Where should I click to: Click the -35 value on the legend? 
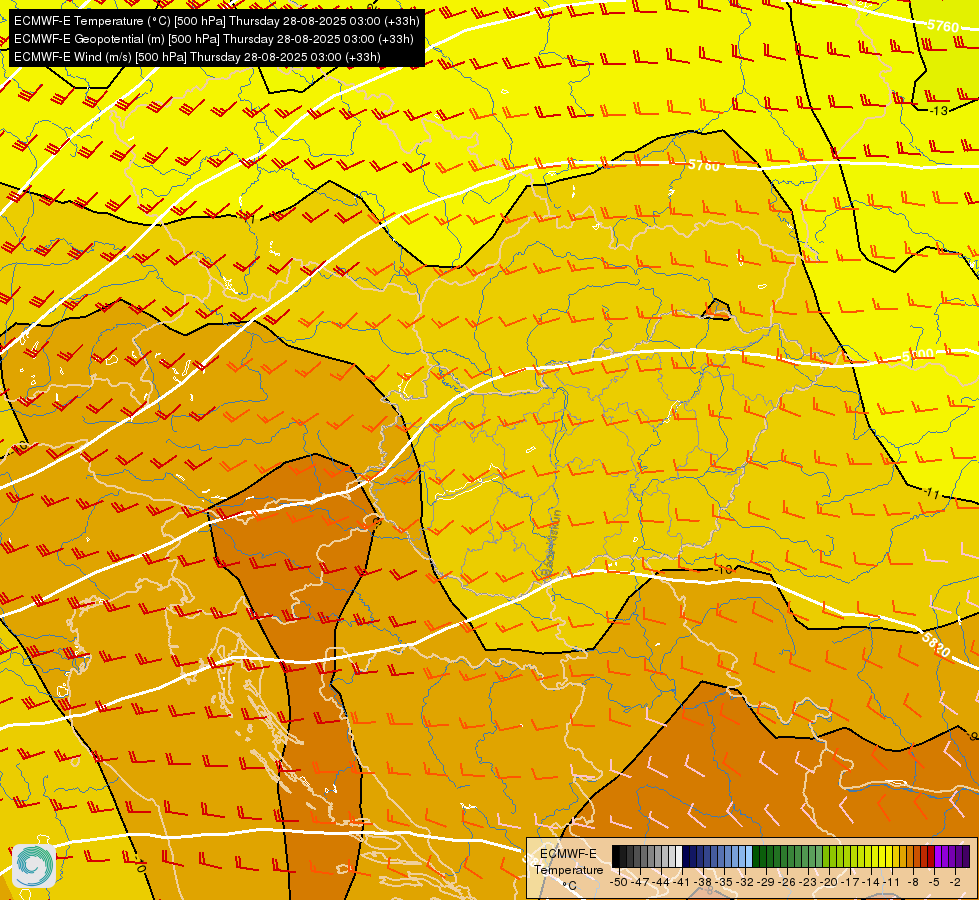point(724,882)
